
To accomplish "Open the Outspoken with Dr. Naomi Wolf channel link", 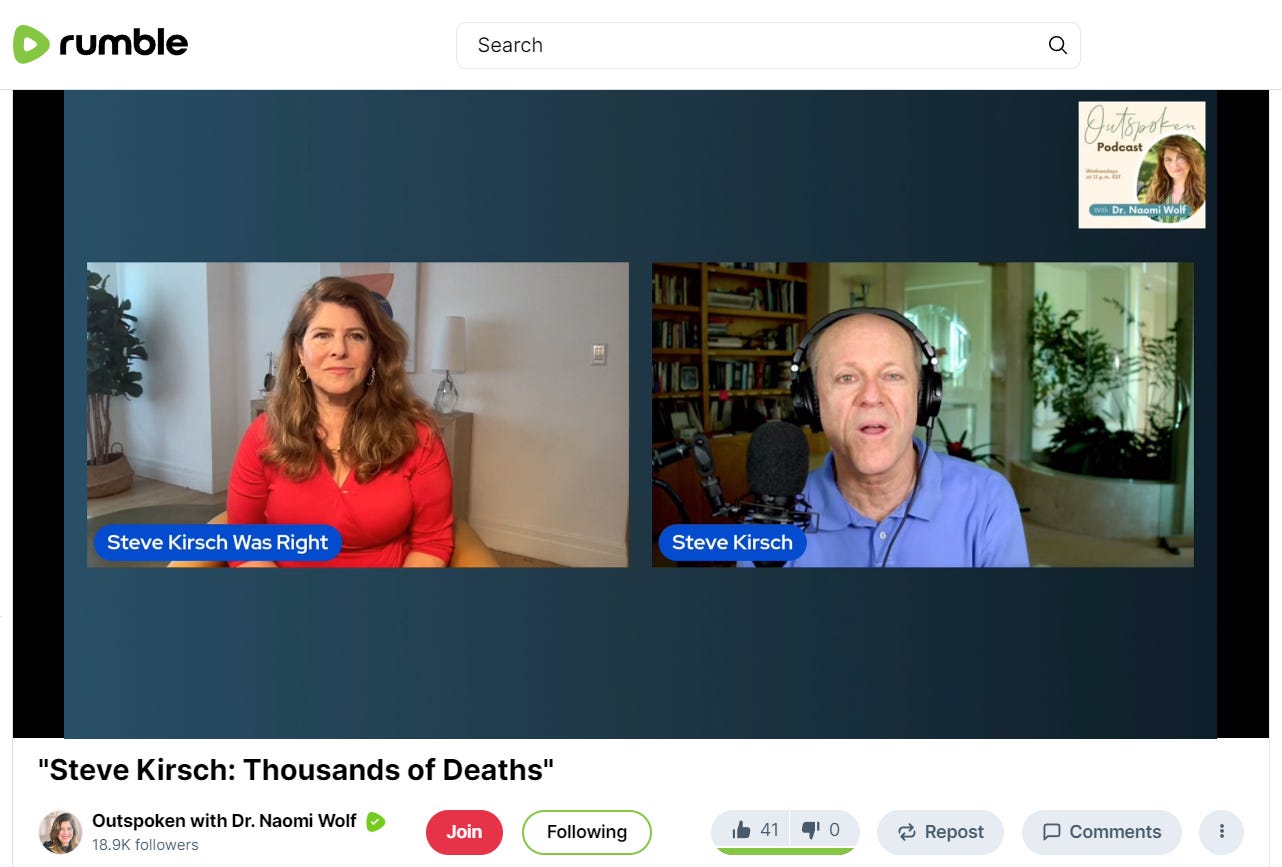I will (x=224, y=820).
